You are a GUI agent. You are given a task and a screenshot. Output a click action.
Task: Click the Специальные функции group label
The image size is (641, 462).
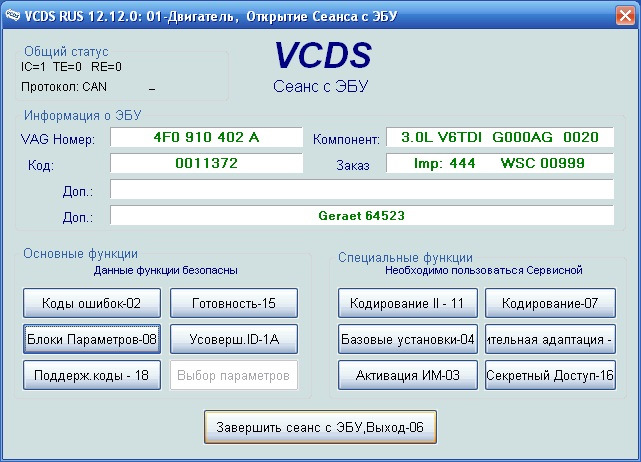tap(405, 258)
